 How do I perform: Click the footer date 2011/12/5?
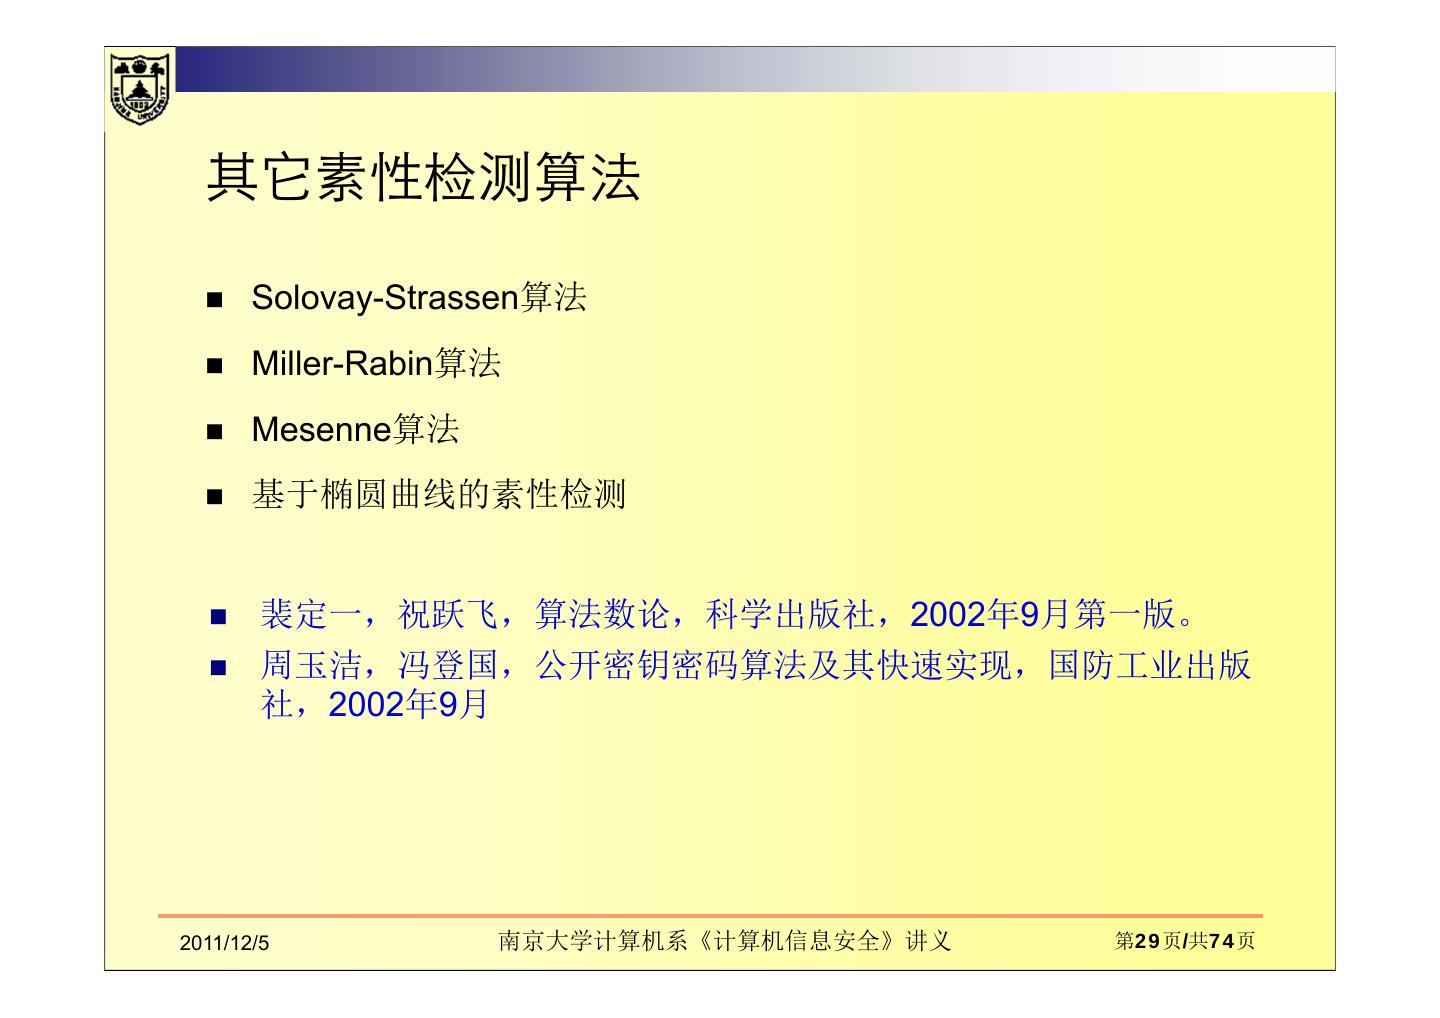pos(225,943)
